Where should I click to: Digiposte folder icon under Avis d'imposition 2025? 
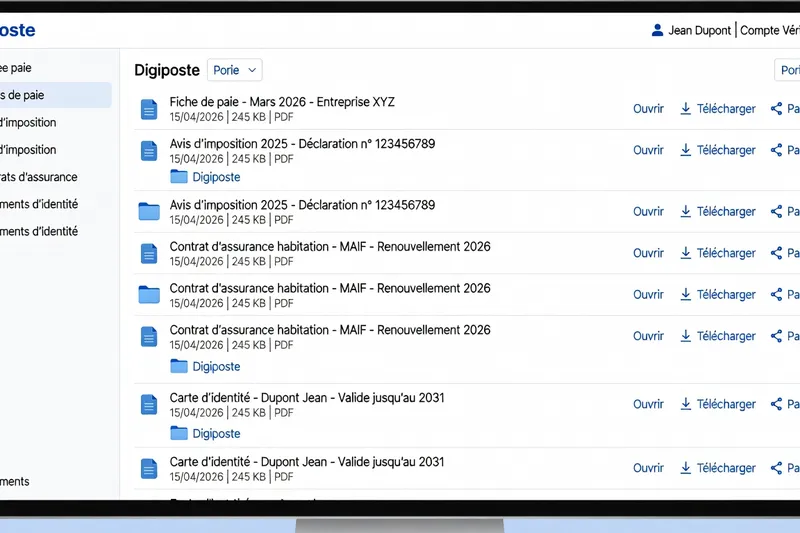[x=179, y=176]
